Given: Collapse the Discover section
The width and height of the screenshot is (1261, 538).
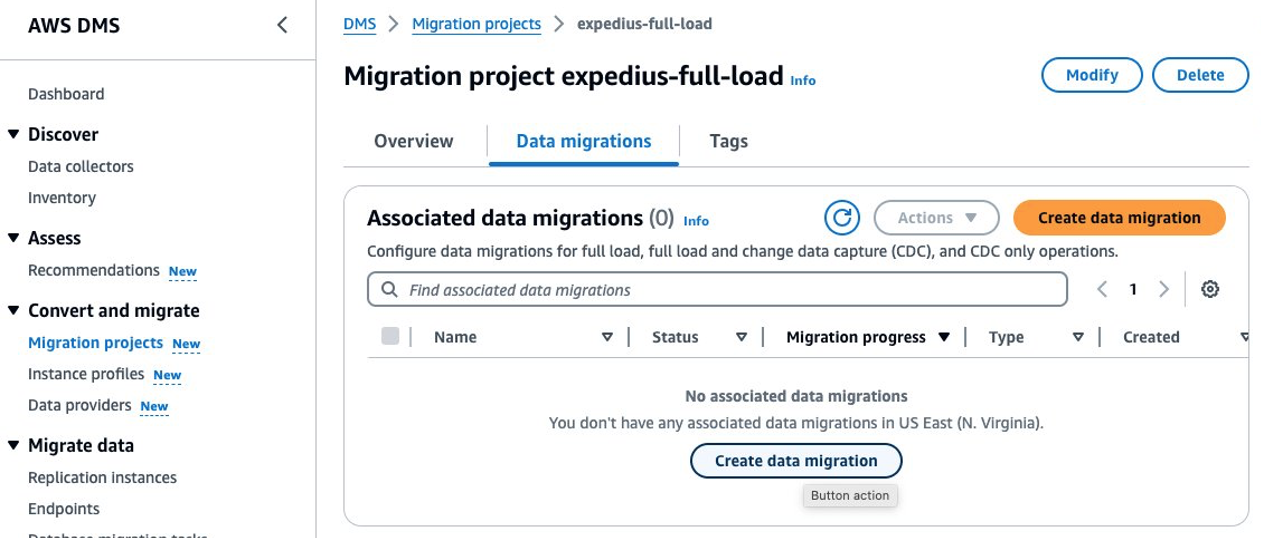Looking at the screenshot, I should 13,135.
